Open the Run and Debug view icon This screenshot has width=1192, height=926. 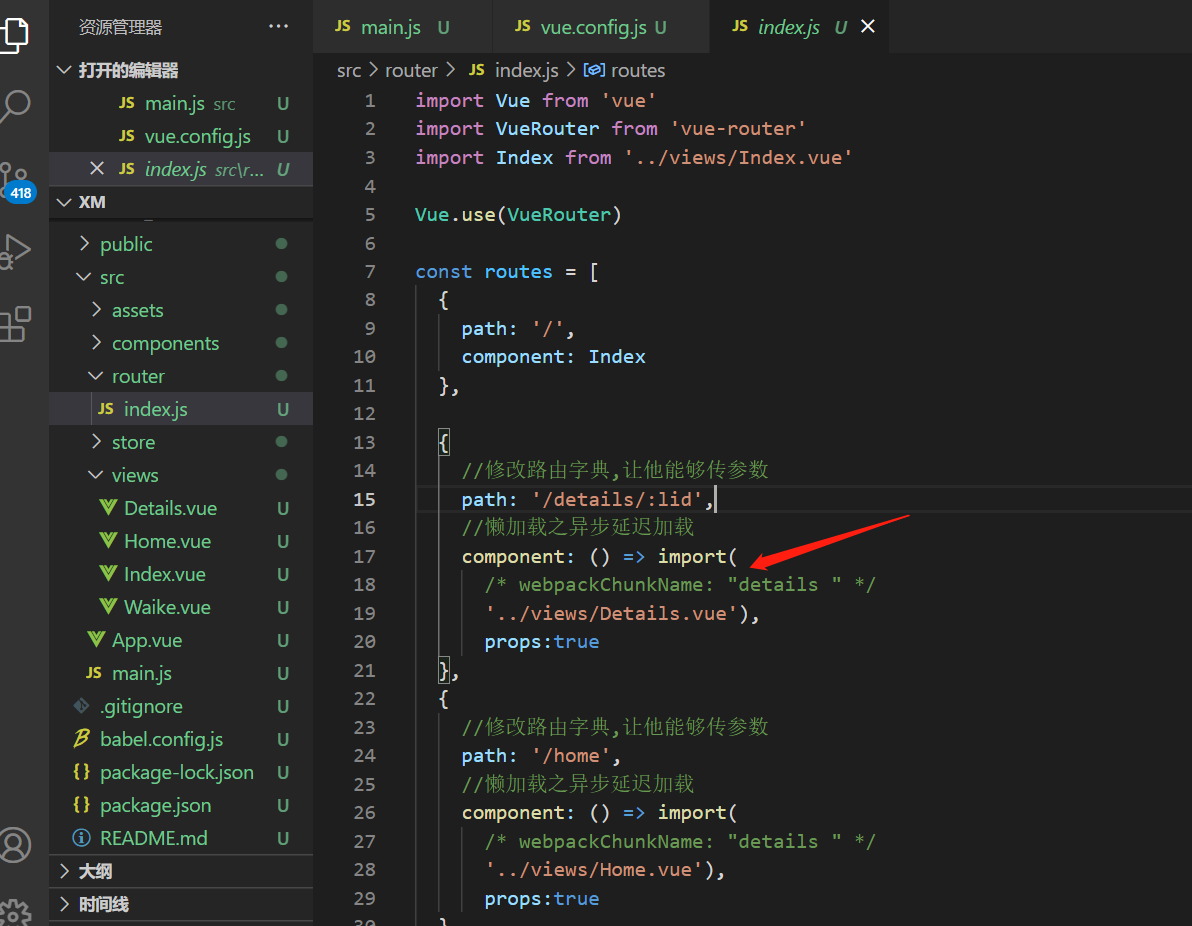point(15,251)
